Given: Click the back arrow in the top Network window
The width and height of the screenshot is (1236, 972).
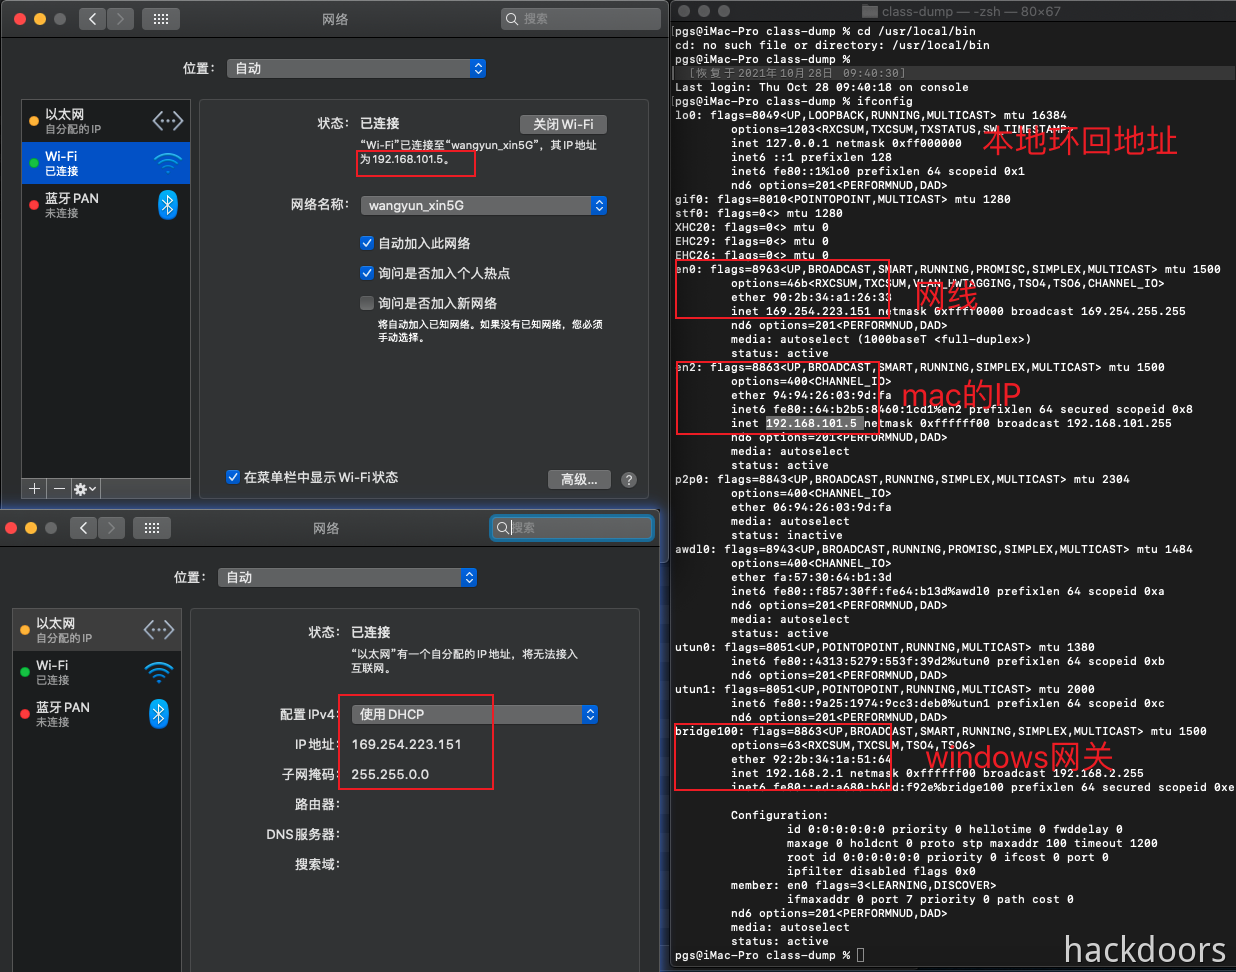Looking at the screenshot, I should coord(92,18).
